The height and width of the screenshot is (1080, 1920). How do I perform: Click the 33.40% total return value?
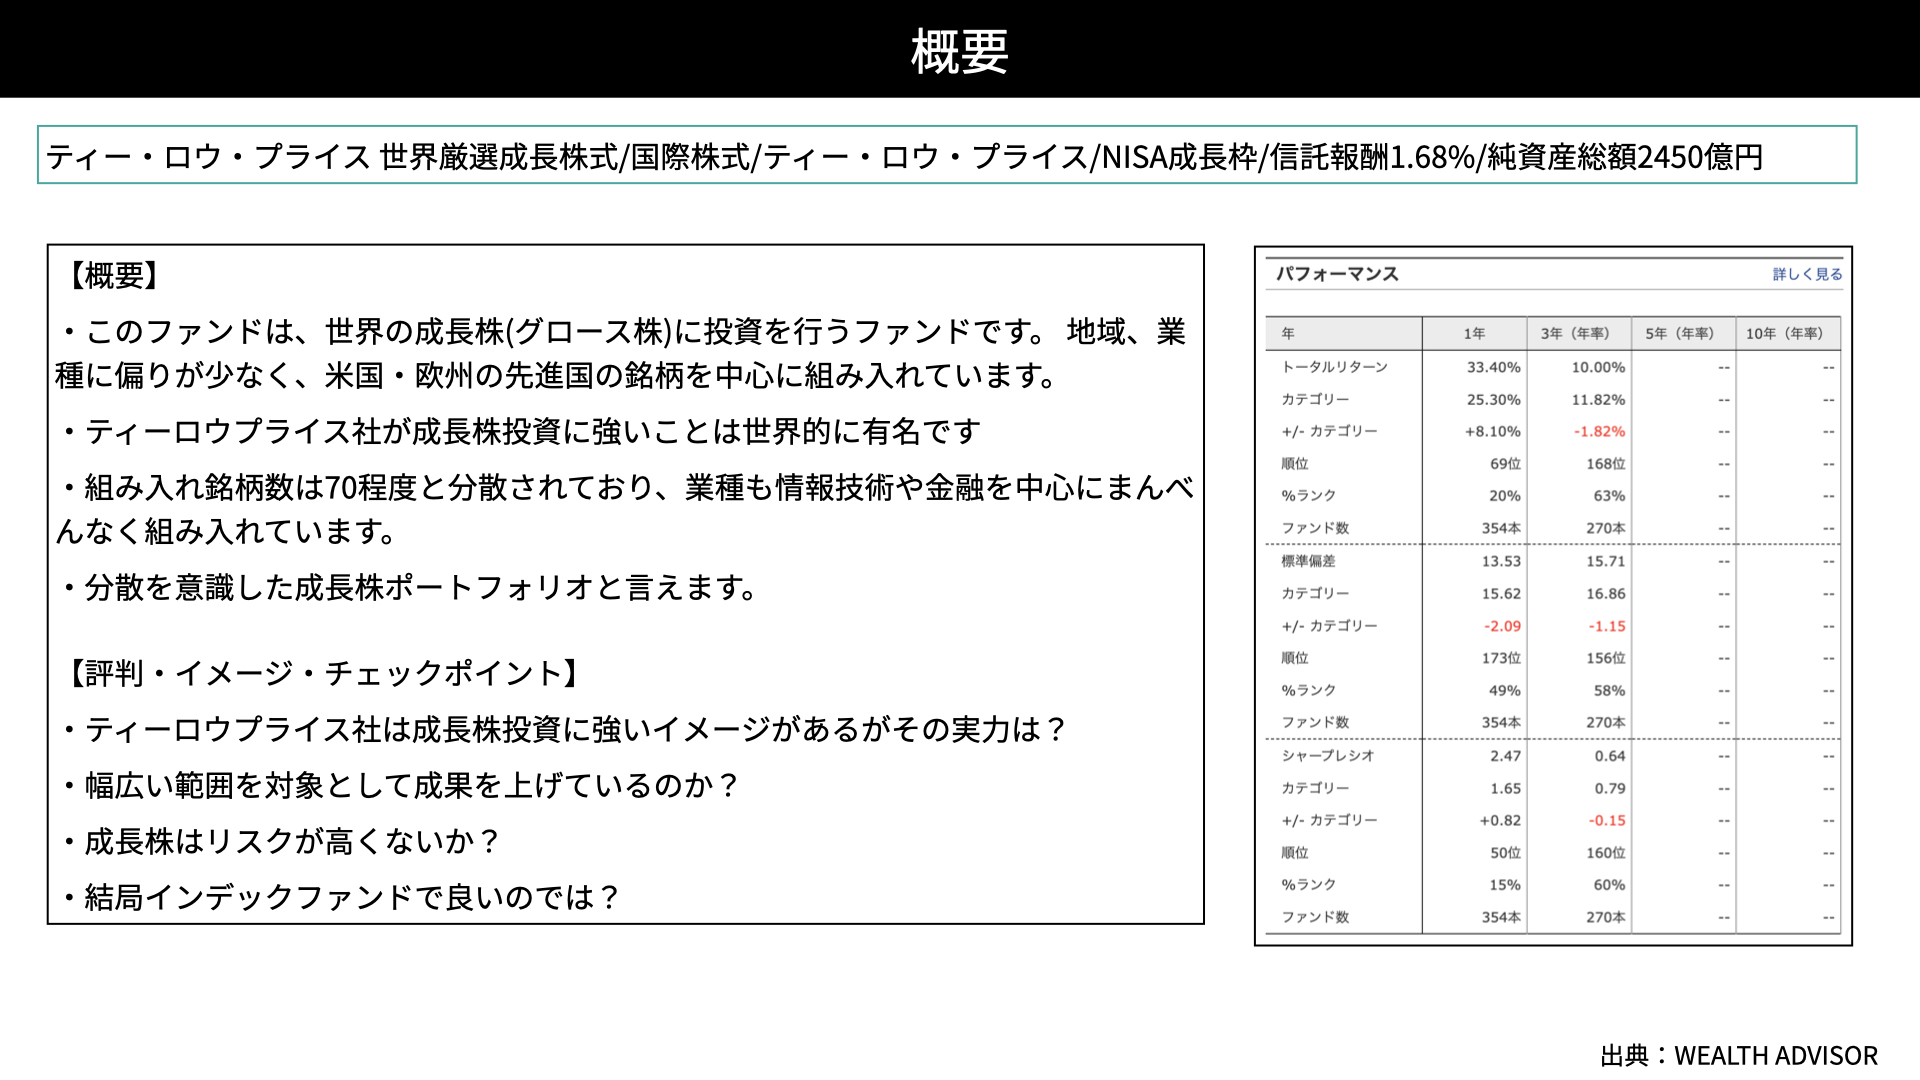coord(1494,367)
